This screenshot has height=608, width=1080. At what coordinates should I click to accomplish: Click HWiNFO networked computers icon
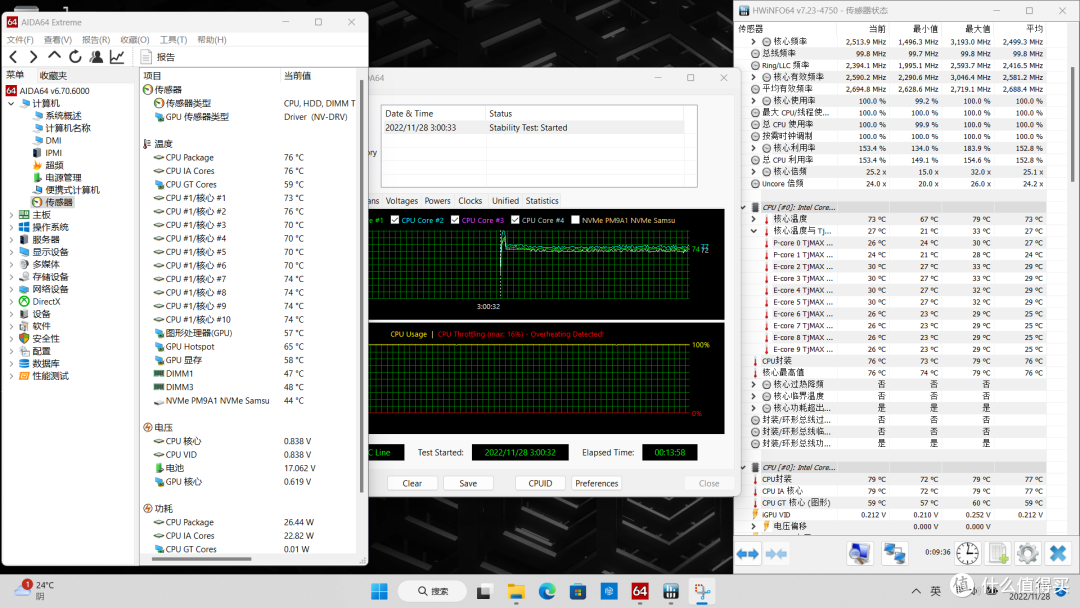895,553
